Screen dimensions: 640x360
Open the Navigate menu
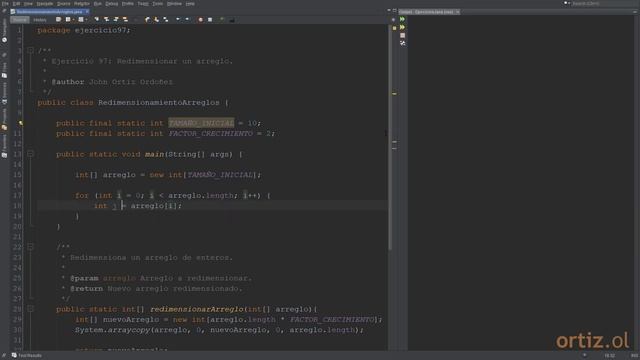click(x=45, y=4)
